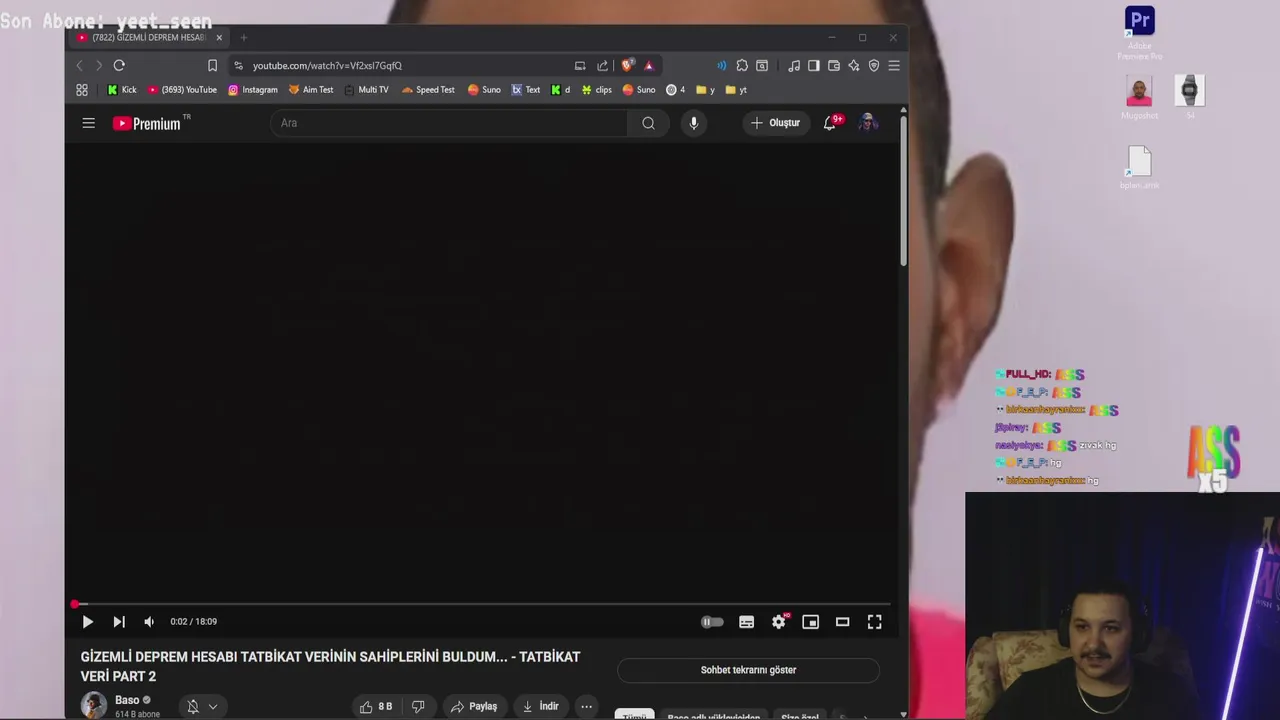Go forward in browser history
The width and height of the screenshot is (1280, 720).
tap(98, 66)
